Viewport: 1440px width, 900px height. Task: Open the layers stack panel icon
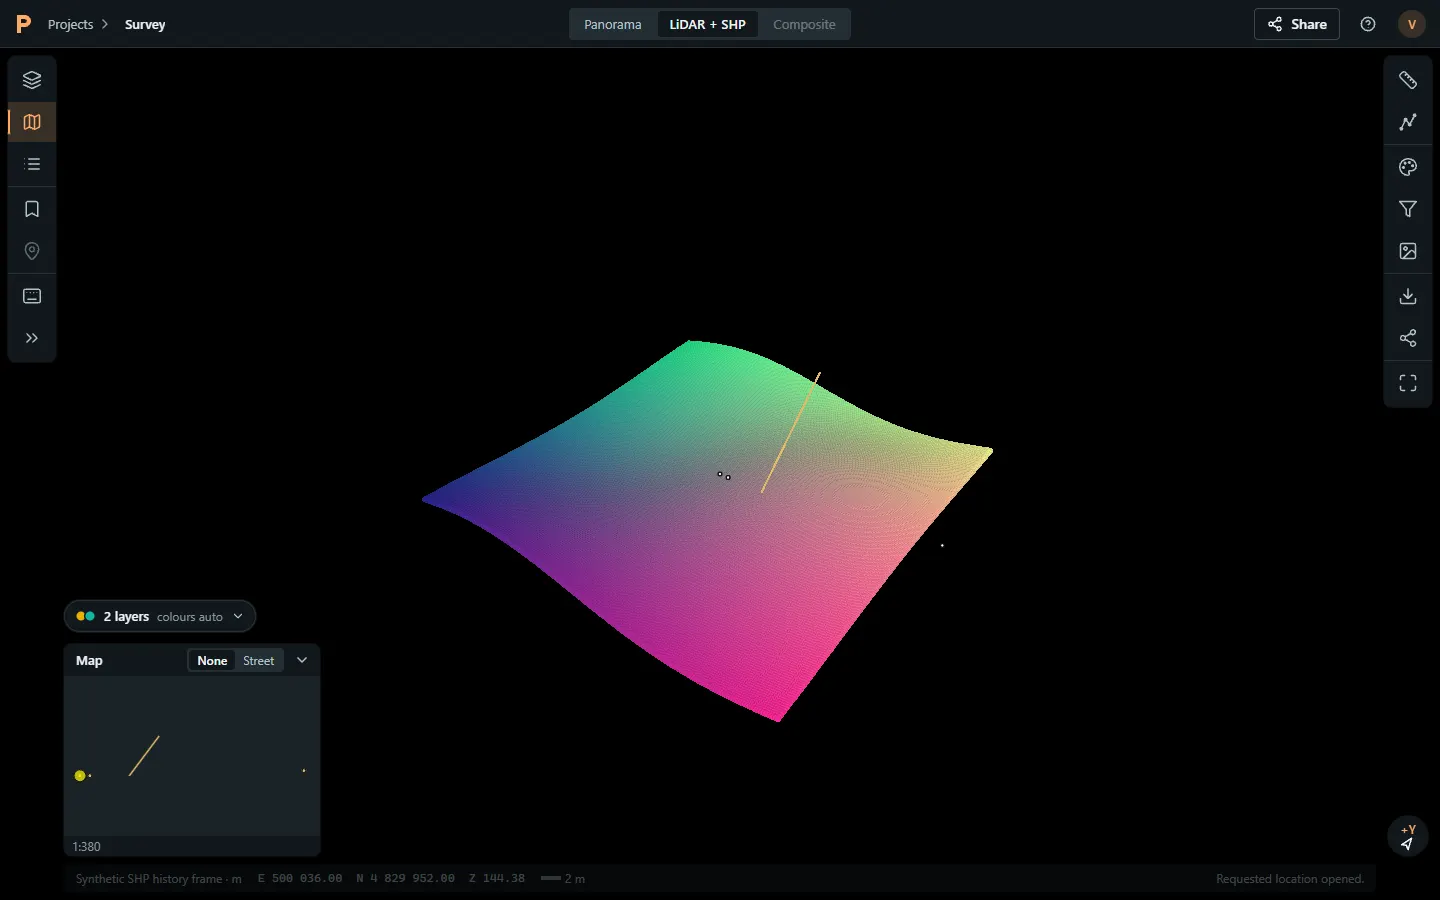pos(32,80)
